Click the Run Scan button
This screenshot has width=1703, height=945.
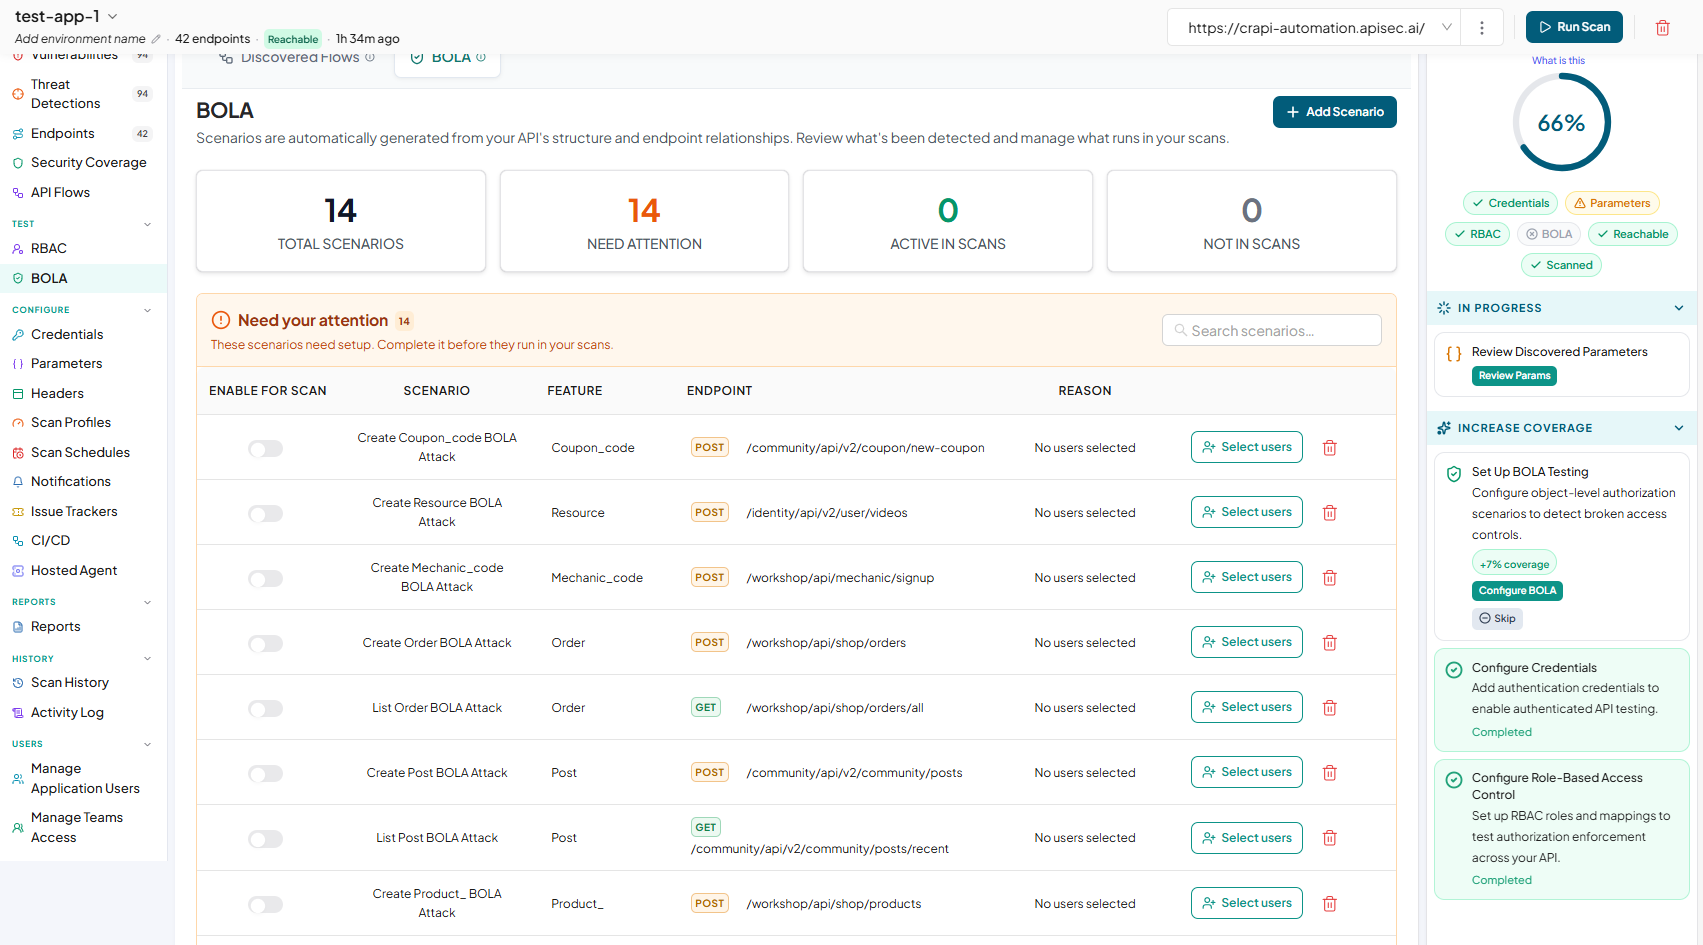pyautogui.click(x=1574, y=27)
